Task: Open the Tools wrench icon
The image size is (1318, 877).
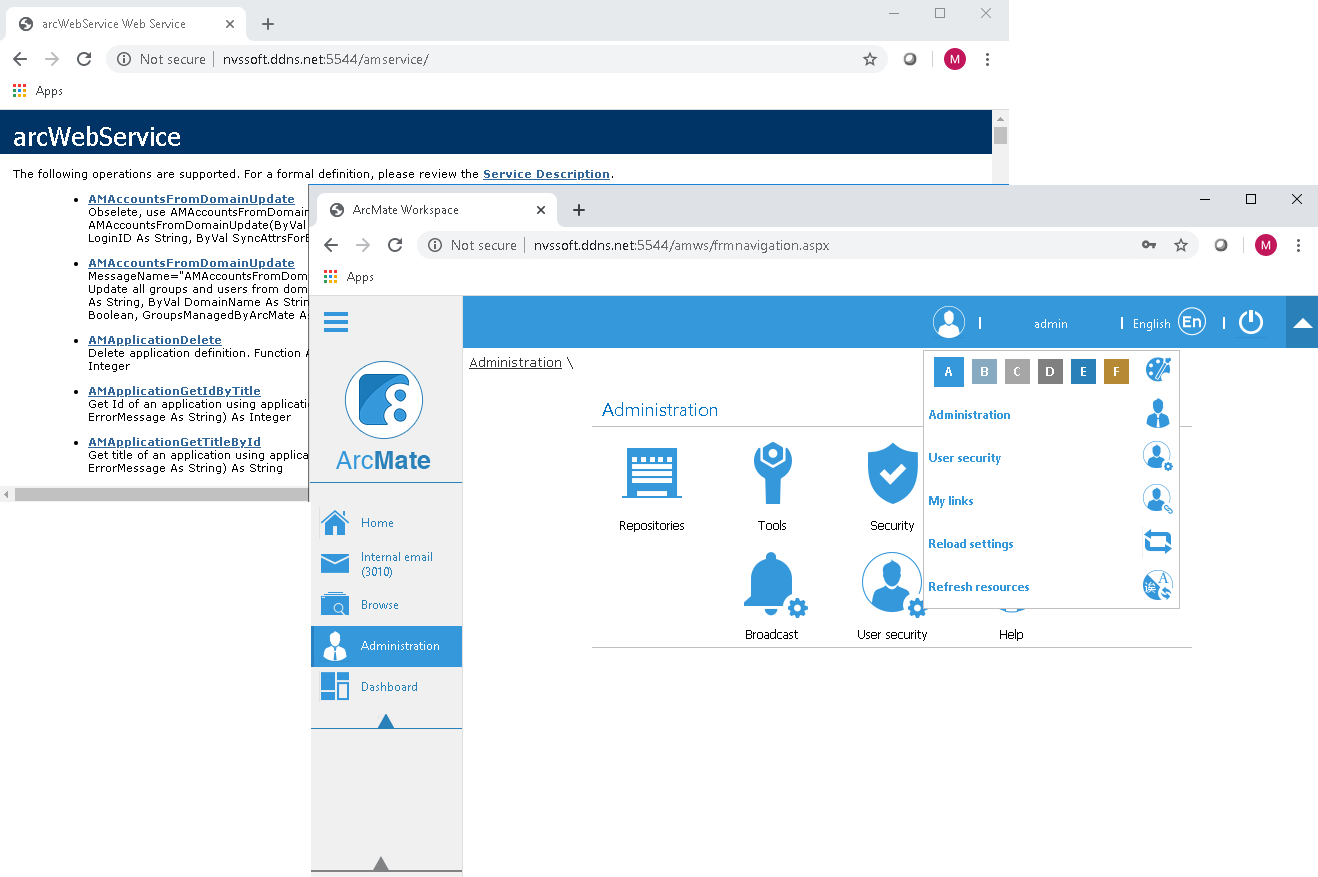Action: point(771,472)
